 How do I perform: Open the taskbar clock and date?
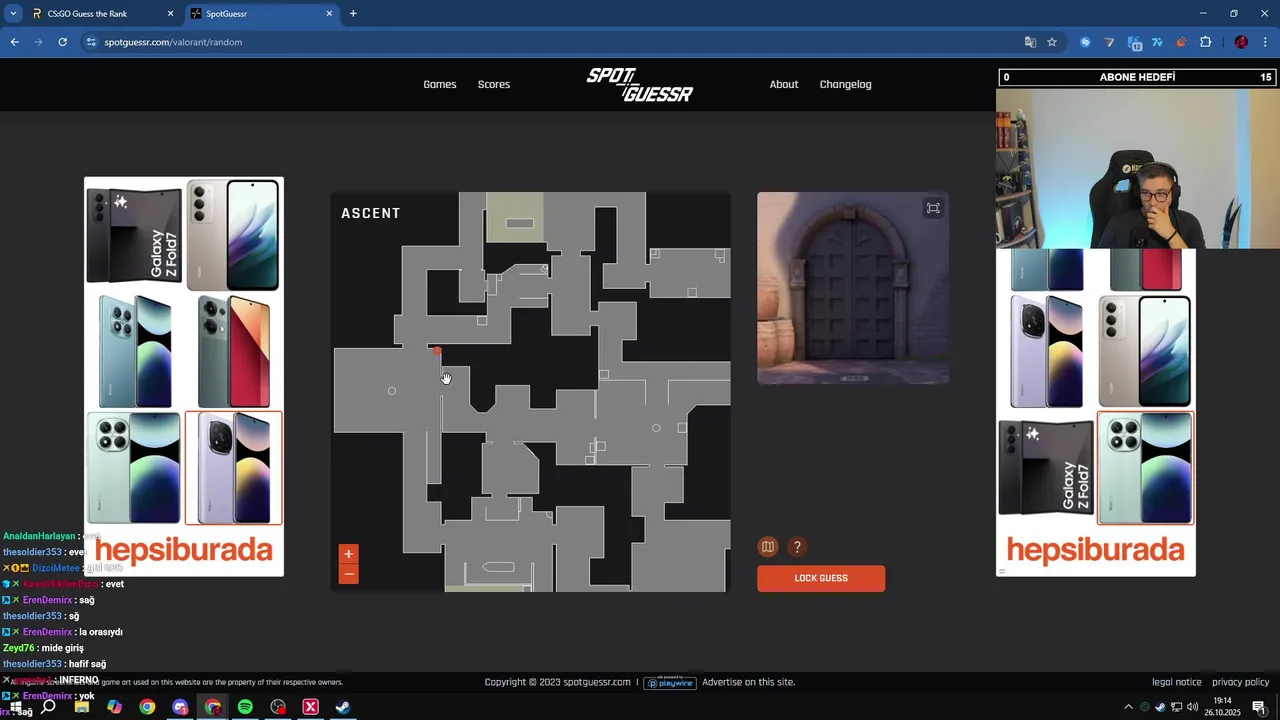point(1222,707)
